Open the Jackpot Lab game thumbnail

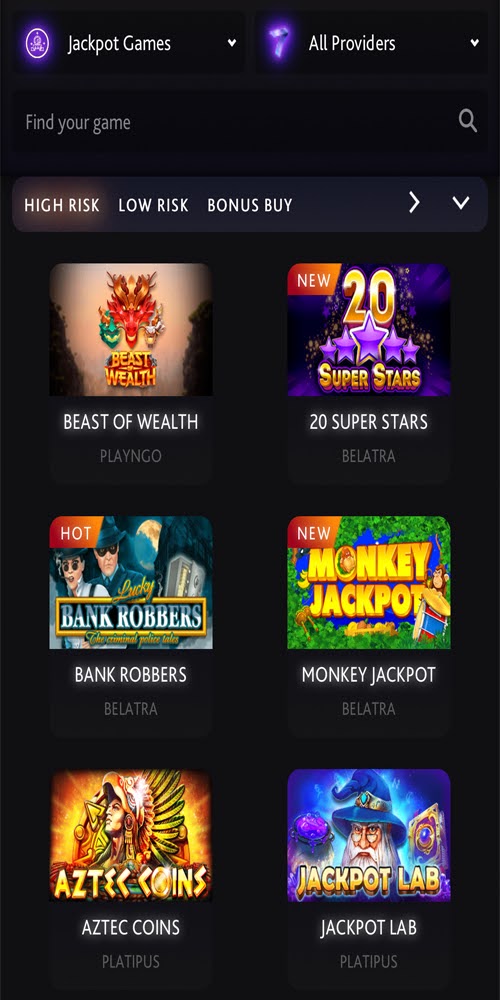(x=369, y=835)
